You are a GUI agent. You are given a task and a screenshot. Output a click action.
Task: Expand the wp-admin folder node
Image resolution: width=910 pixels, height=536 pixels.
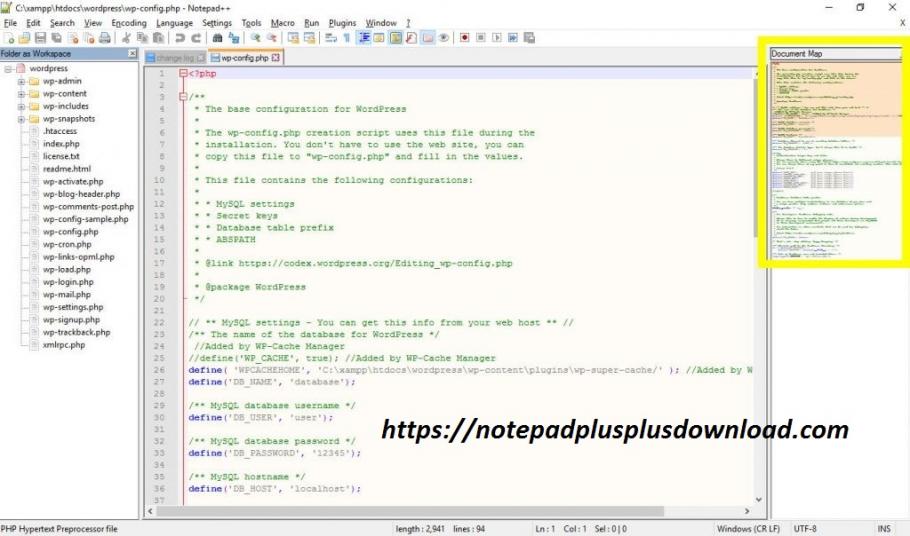click(21, 82)
